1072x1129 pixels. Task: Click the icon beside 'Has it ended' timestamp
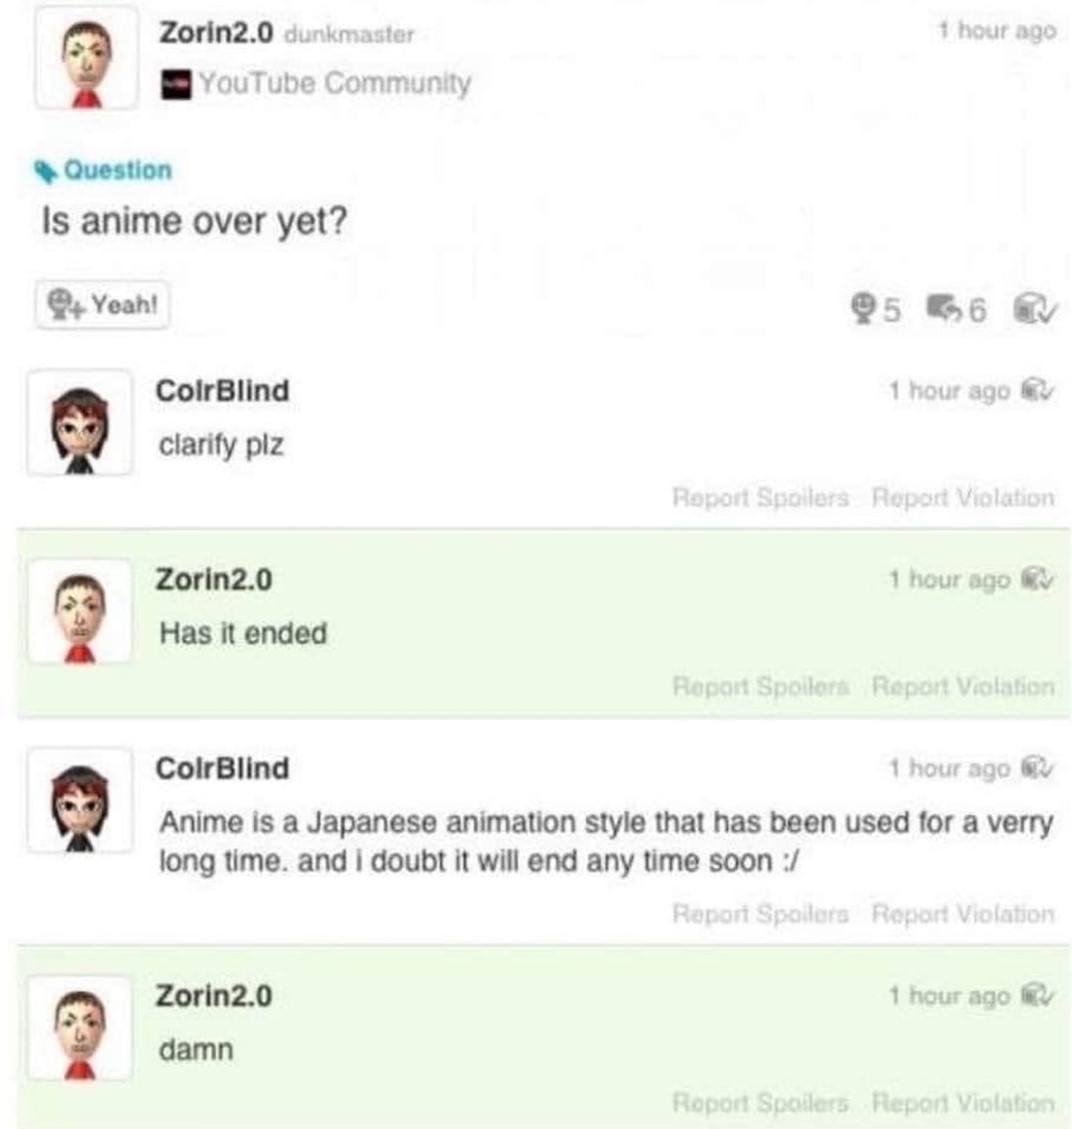coord(1037,579)
